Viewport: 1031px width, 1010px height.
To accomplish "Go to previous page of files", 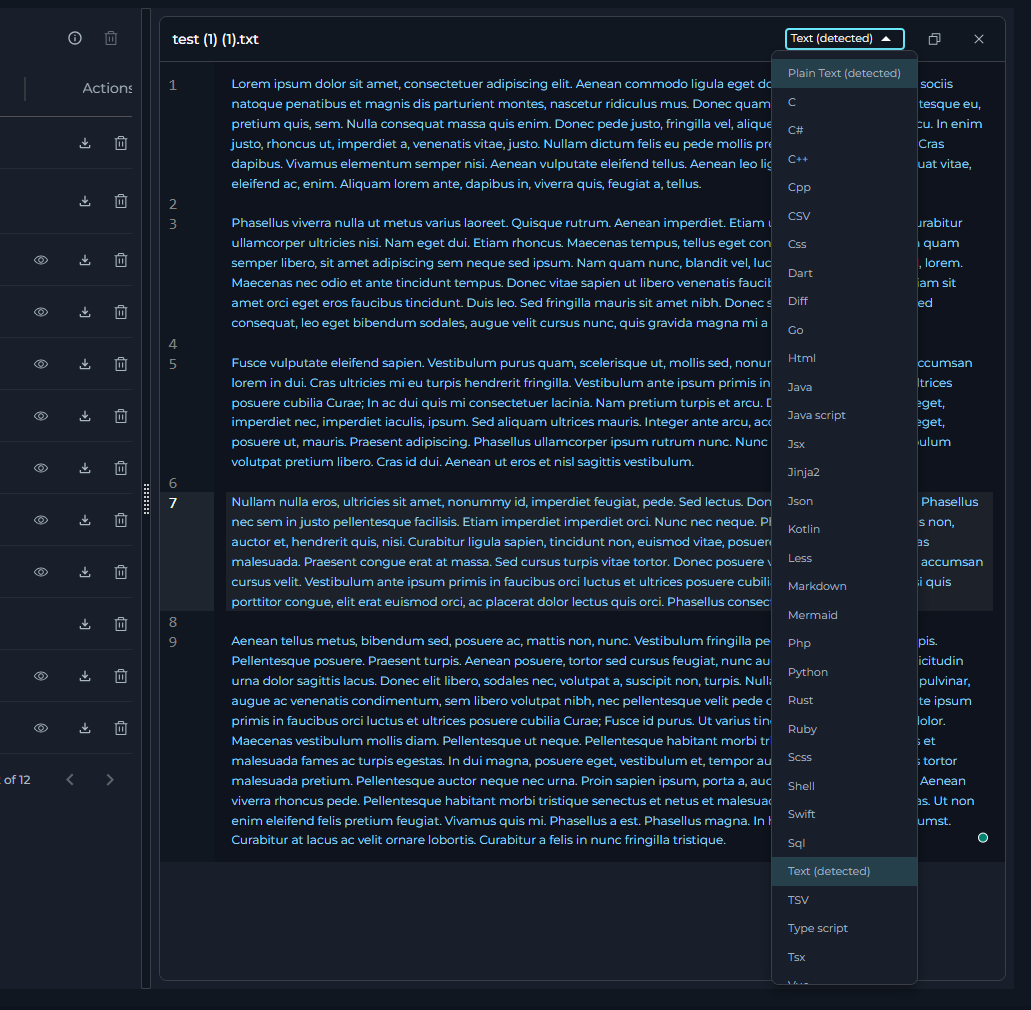I will (x=70, y=780).
